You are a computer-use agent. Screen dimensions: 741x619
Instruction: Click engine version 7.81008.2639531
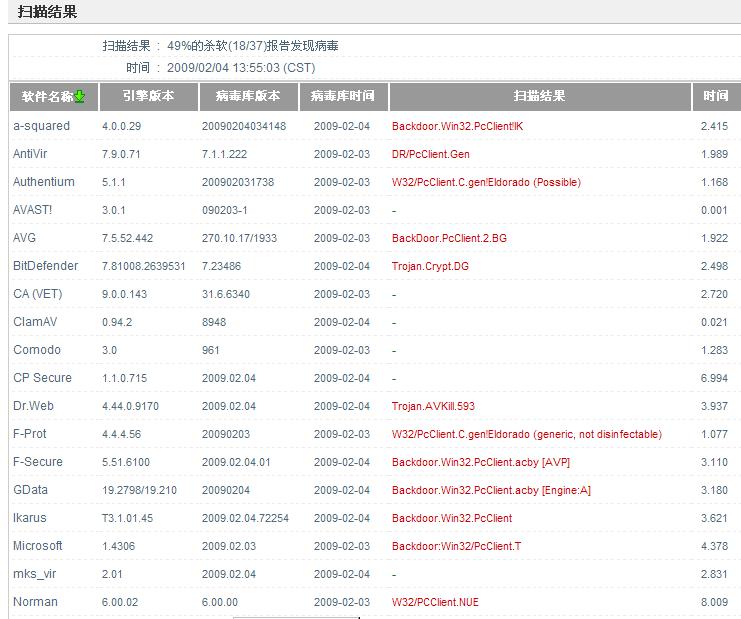144,266
